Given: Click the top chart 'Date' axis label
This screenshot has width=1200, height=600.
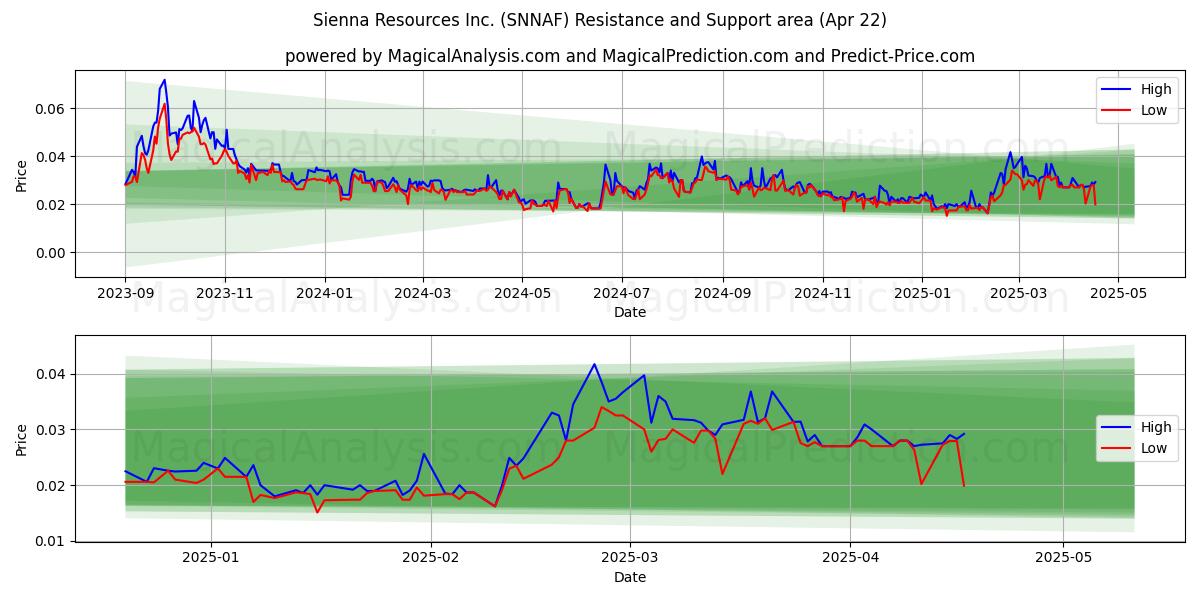Looking at the screenshot, I should coord(630,312).
